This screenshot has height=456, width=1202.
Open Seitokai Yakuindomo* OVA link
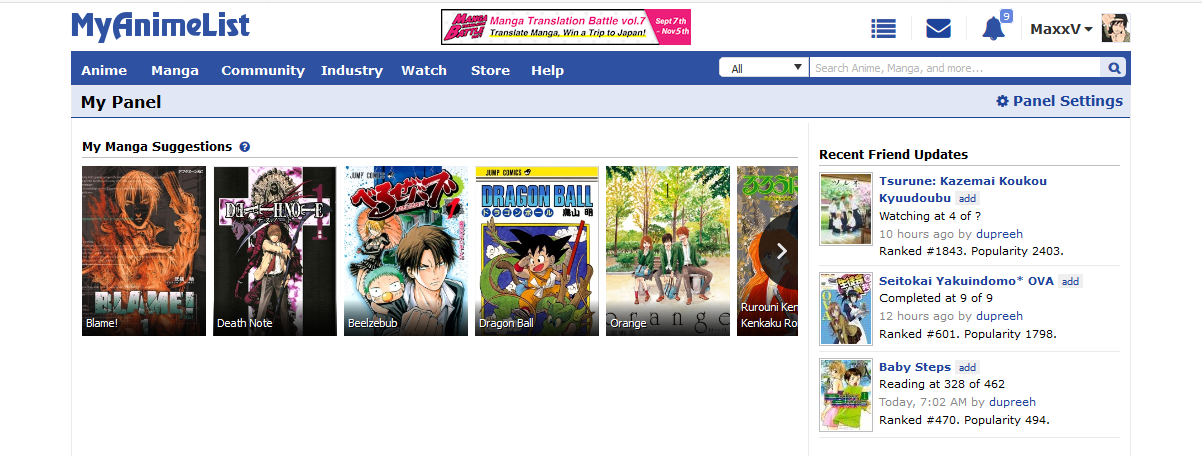pyautogui.click(x=966, y=281)
